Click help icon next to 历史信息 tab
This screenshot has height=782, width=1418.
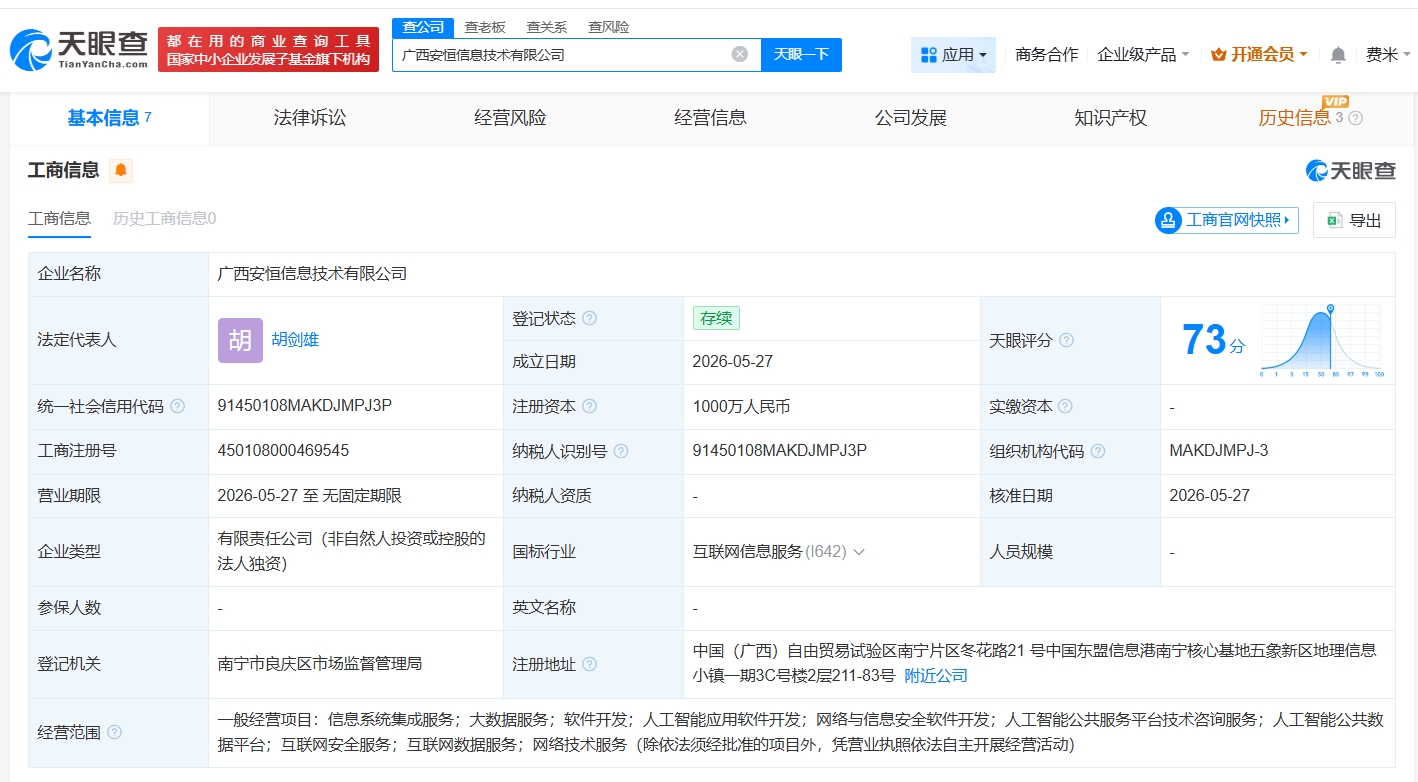point(1356,118)
